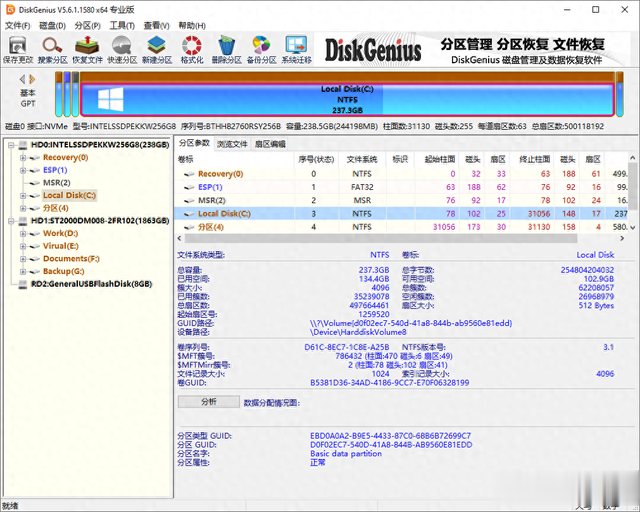
Task: Click the drive icon beside Backup(G:) in tree
Action: (x=35, y=272)
